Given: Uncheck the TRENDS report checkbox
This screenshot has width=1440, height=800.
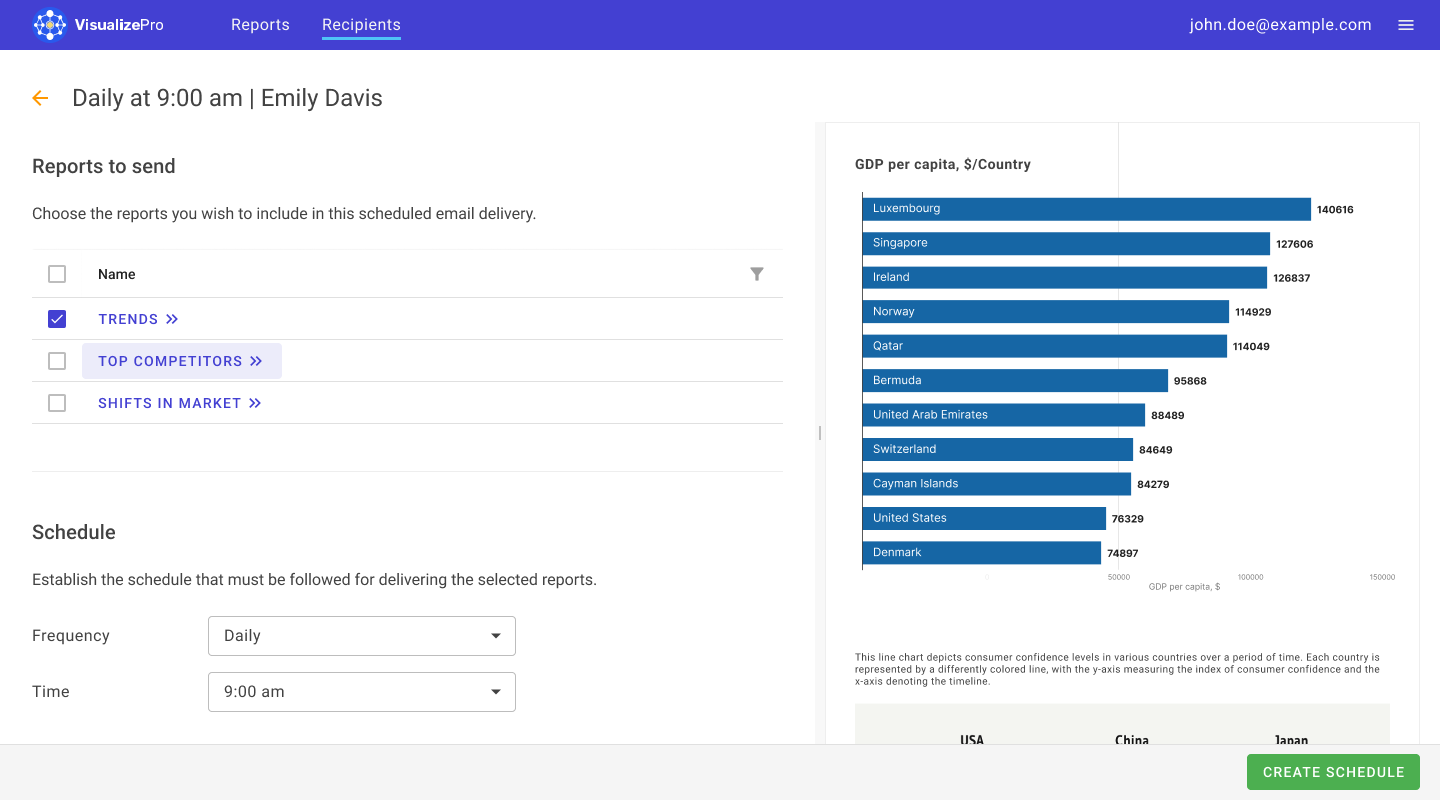Looking at the screenshot, I should (x=57, y=319).
